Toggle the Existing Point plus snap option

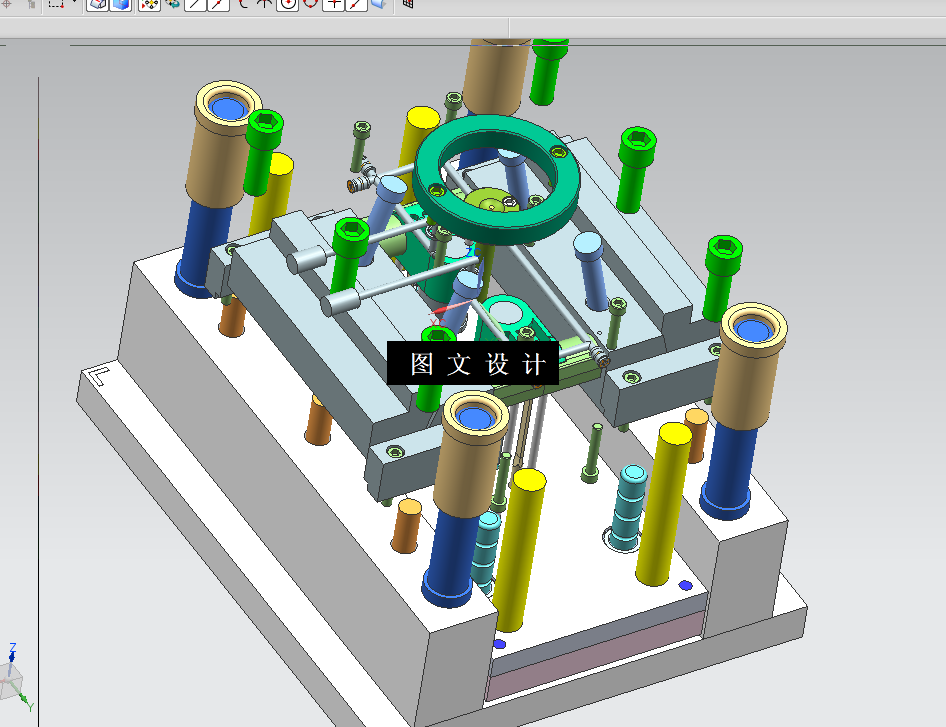334,4
